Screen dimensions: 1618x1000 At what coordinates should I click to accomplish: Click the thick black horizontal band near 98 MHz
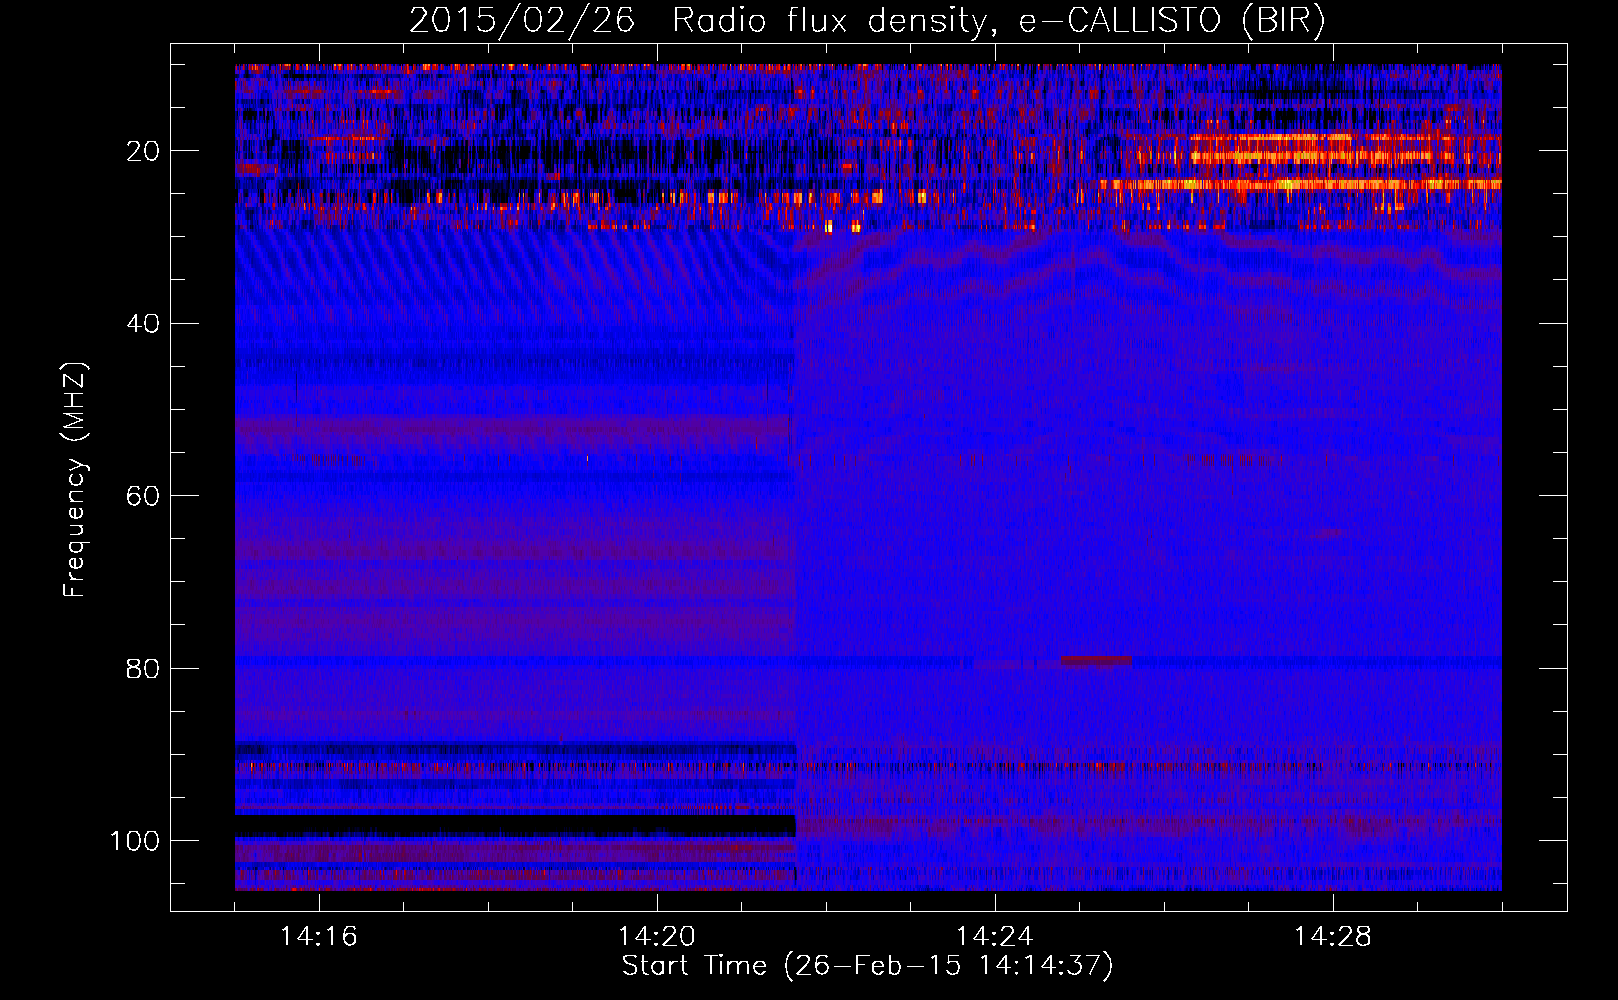[x=515, y=826]
